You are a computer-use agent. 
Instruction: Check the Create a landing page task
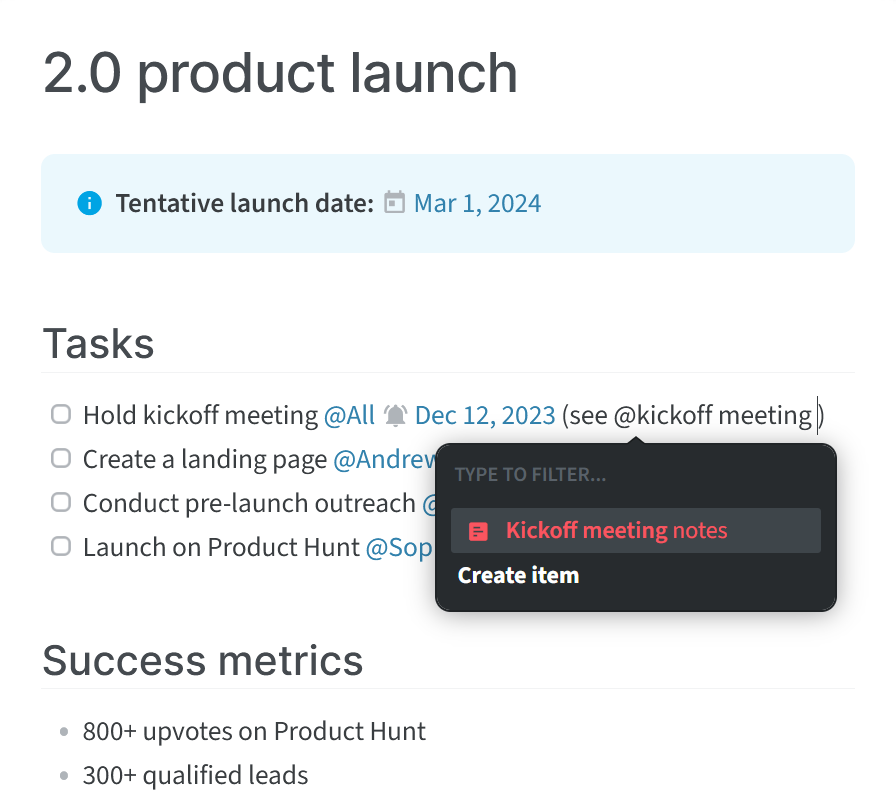point(61,458)
